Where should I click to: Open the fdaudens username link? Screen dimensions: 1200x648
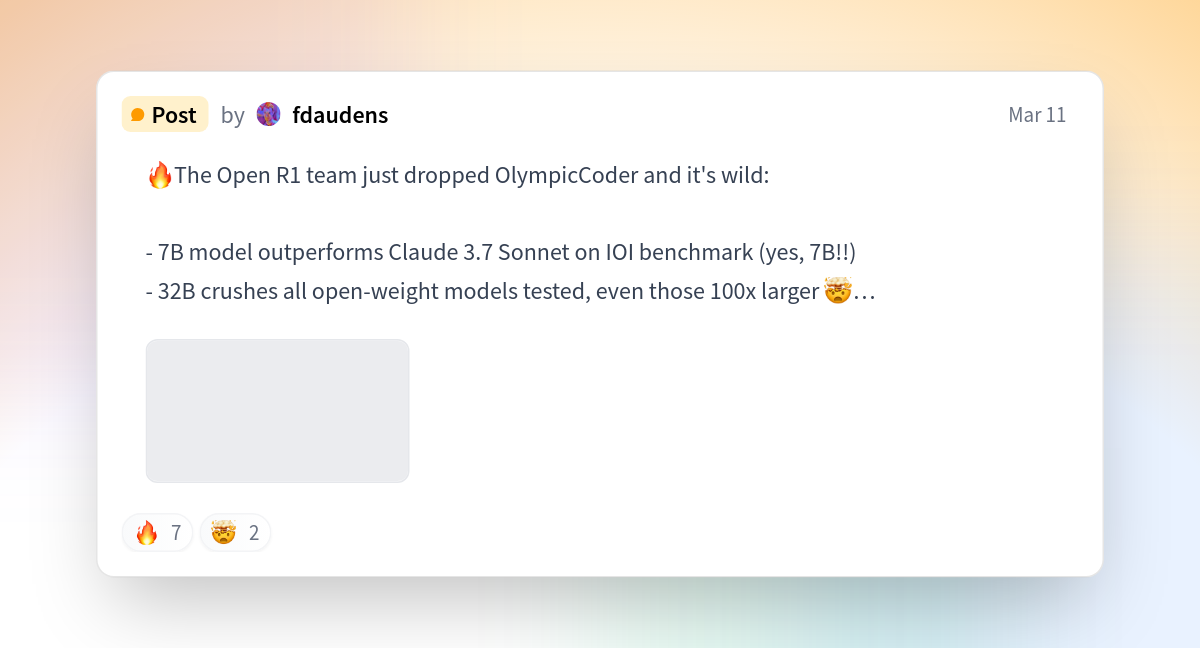pyautogui.click(x=340, y=115)
